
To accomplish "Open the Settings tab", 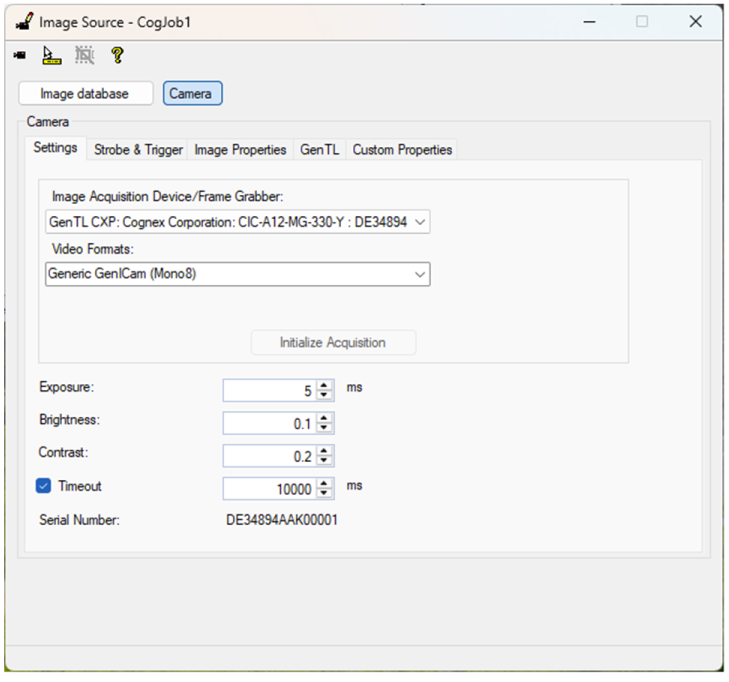I will (55, 148).
